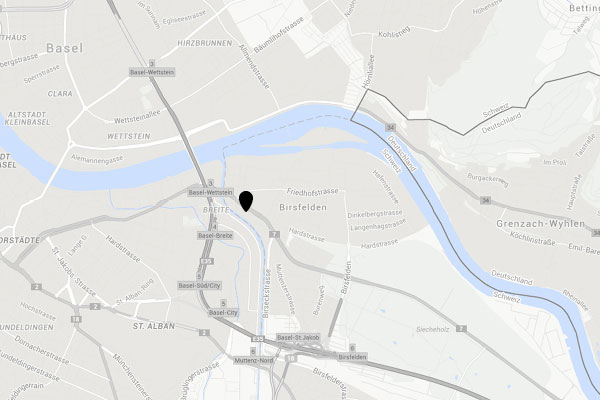
Task: Select the Friedhofstrasse street label
Action: [x=313, y=191]
